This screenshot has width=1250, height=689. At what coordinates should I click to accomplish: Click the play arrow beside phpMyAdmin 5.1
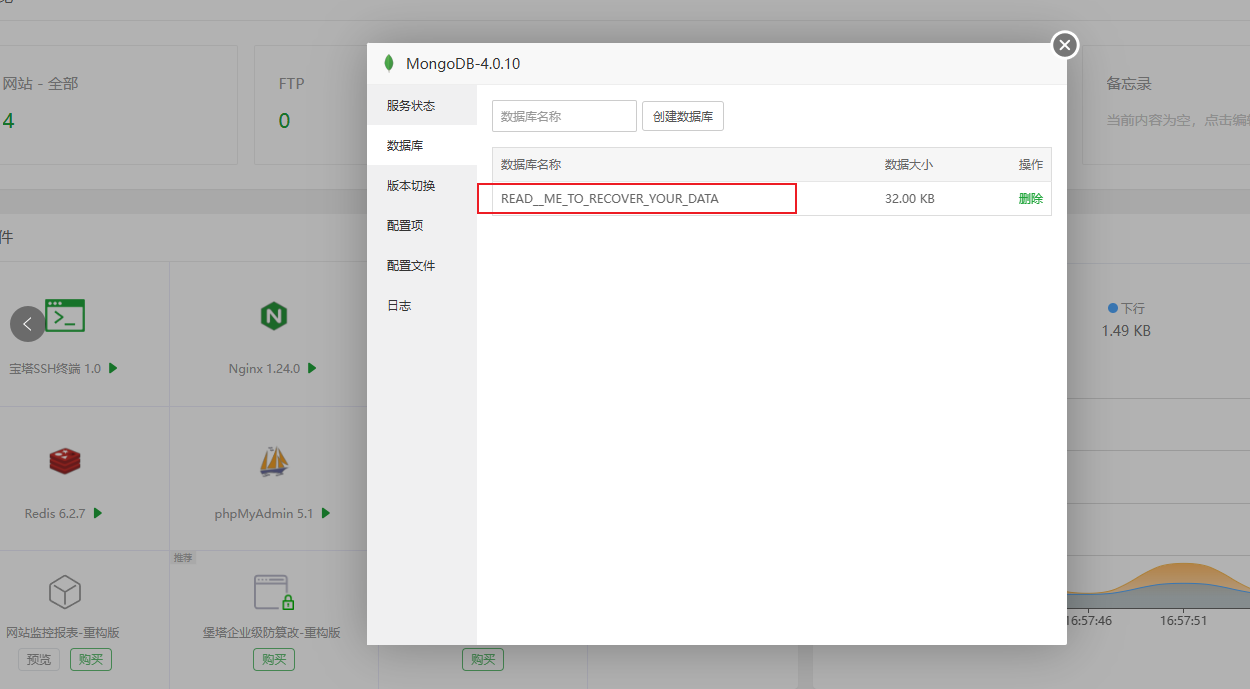pos(326,513)
